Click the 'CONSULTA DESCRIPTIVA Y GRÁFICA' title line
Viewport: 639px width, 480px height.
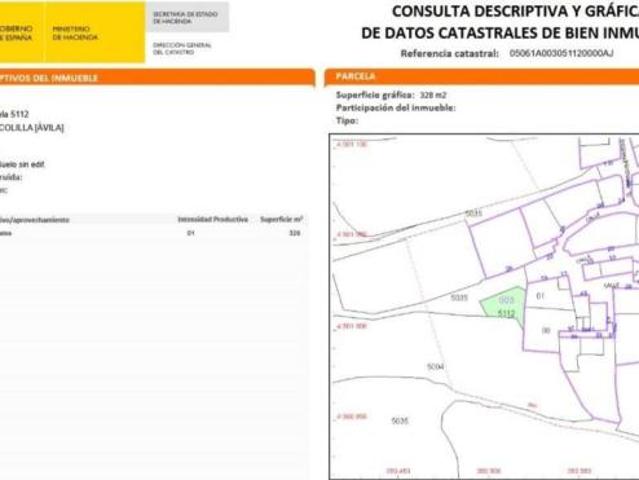coord(515,11)
